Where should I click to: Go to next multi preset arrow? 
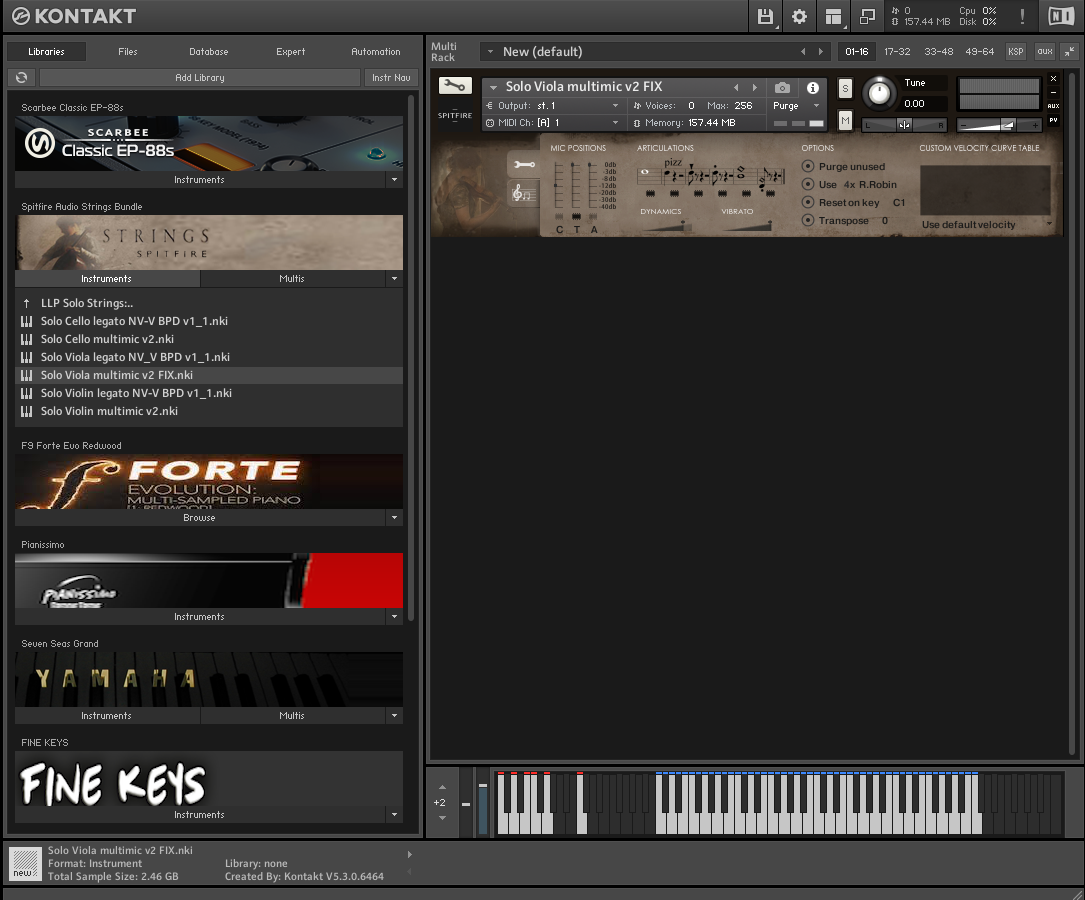click(x=821, y=51)
